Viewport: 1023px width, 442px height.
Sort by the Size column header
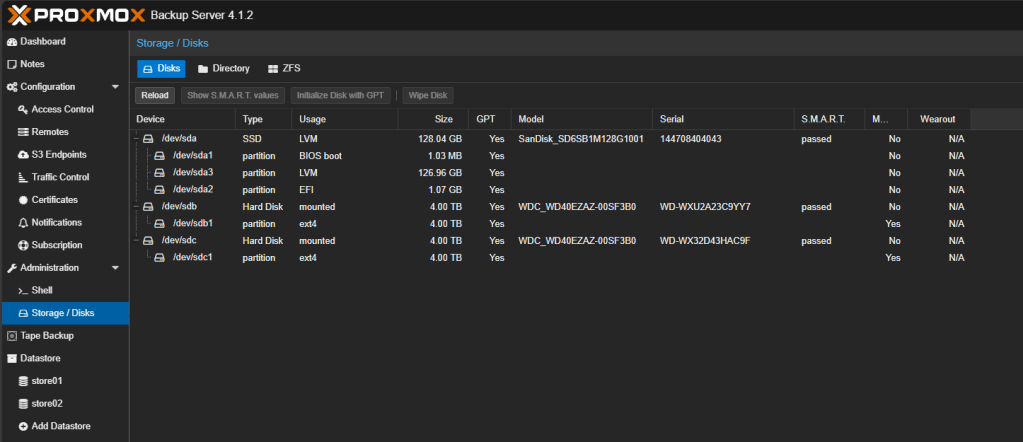pos(439,119)
